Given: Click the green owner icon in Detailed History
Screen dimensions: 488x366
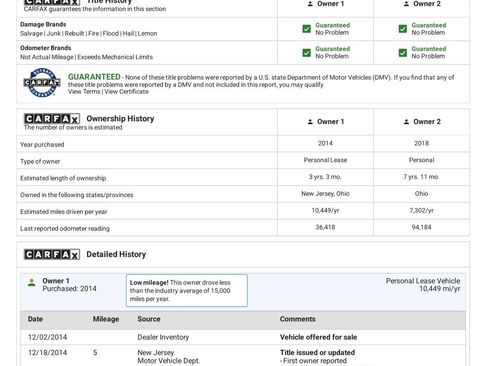Looking at the screenshot, I should tap(32, 282).
